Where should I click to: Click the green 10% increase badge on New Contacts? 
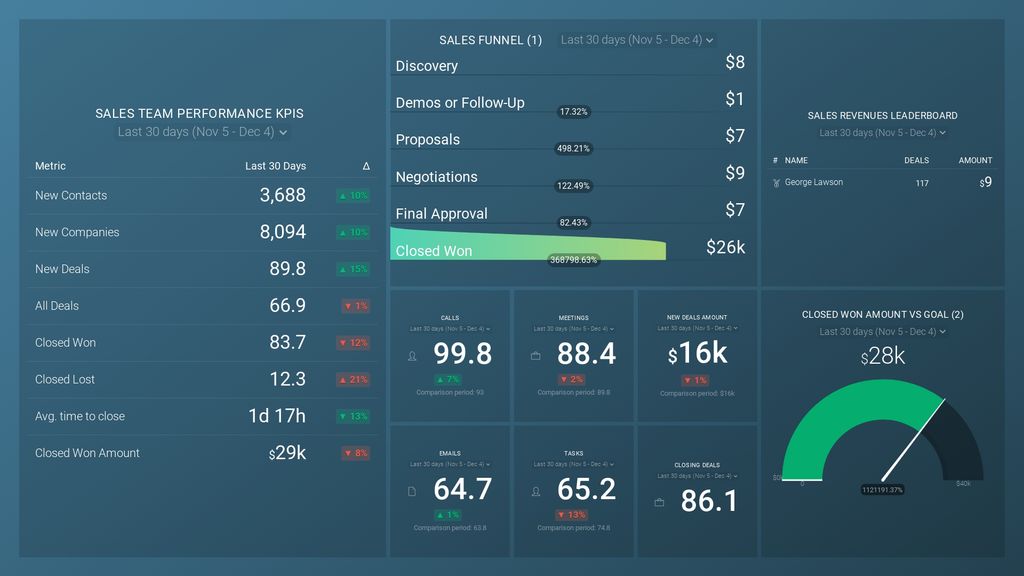352,196
